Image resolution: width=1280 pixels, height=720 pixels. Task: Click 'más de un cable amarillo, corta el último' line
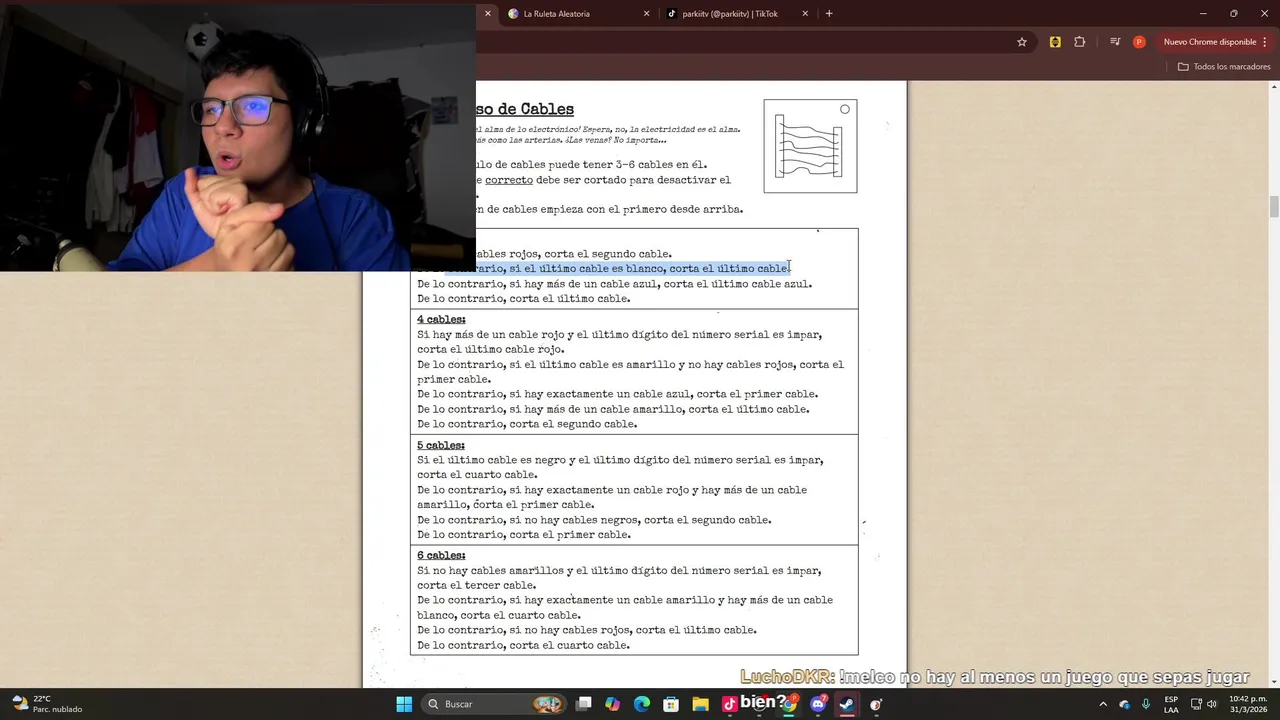coord(613,409)
